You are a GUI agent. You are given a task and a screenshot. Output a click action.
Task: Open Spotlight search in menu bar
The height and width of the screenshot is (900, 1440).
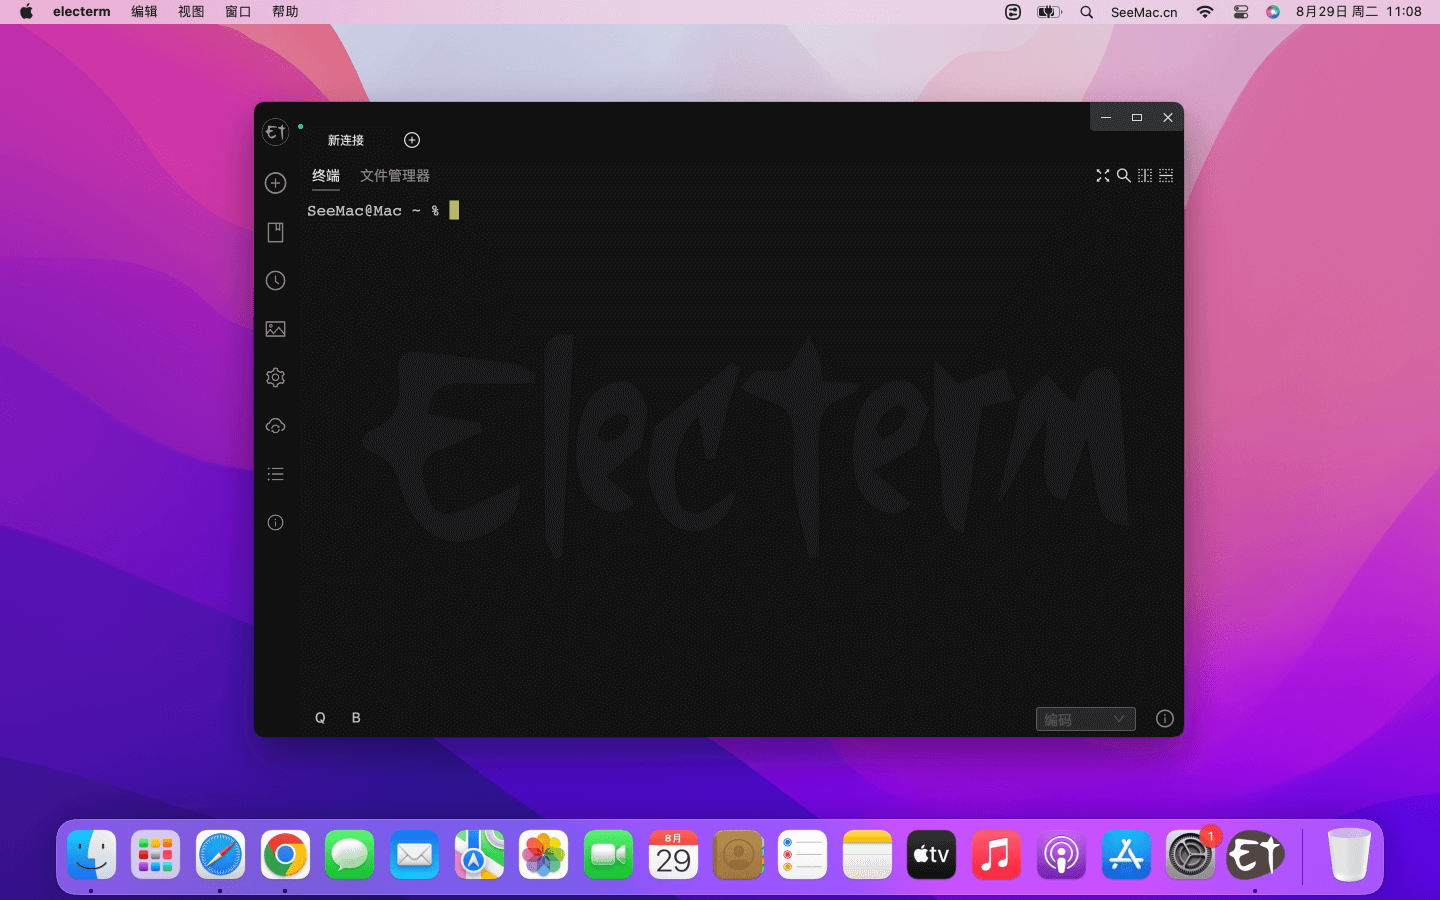[1087, 12]
